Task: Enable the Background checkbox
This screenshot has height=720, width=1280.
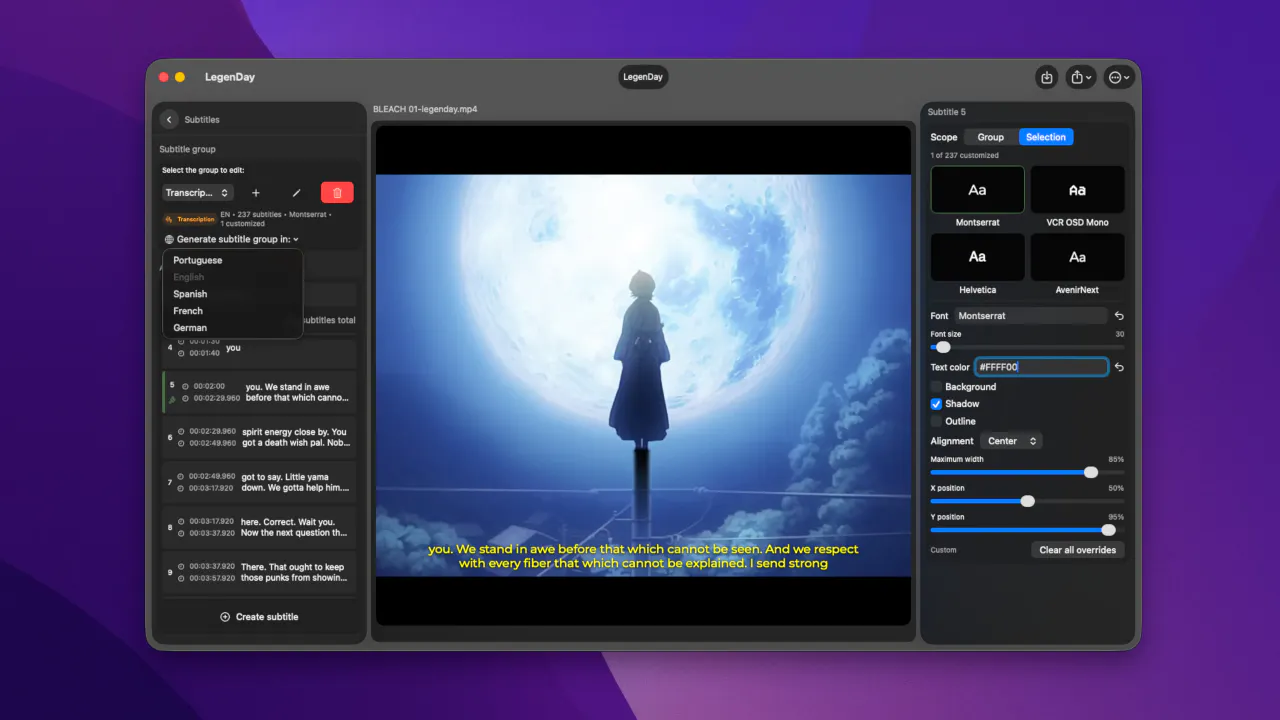Action: tap(936, 387)
